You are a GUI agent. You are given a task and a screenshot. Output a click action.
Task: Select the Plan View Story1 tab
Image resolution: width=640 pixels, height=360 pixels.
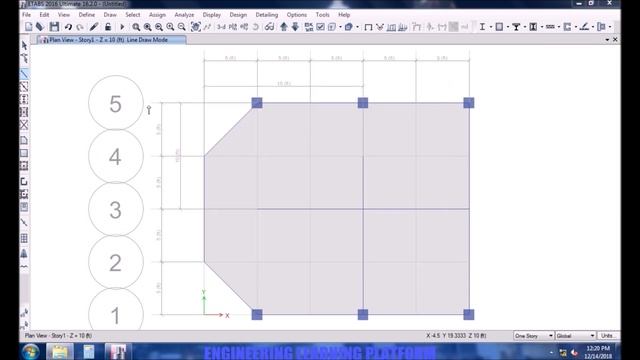(x=111, y=40)
